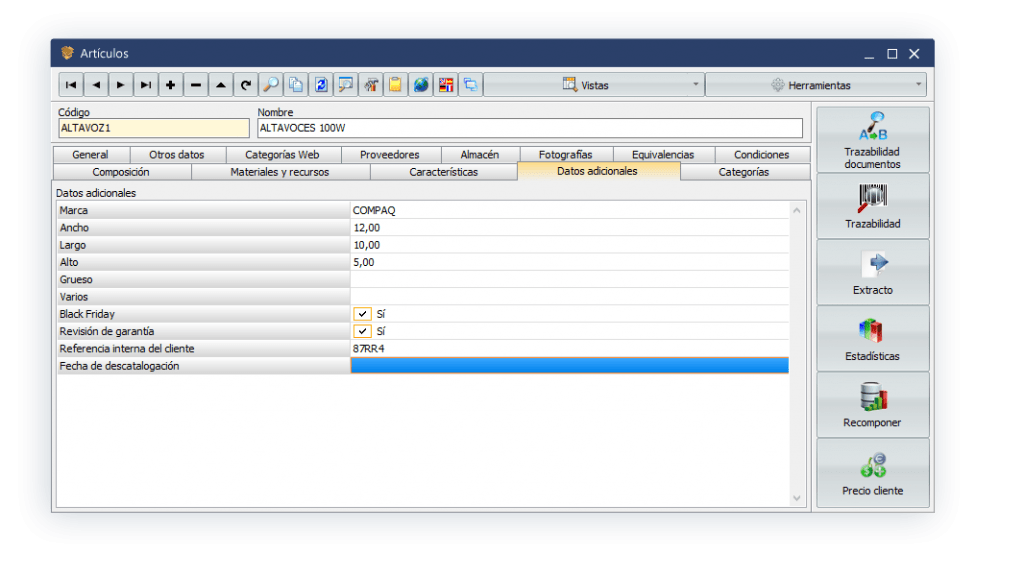Click the refresh curved arrow icon

[246, 85]
